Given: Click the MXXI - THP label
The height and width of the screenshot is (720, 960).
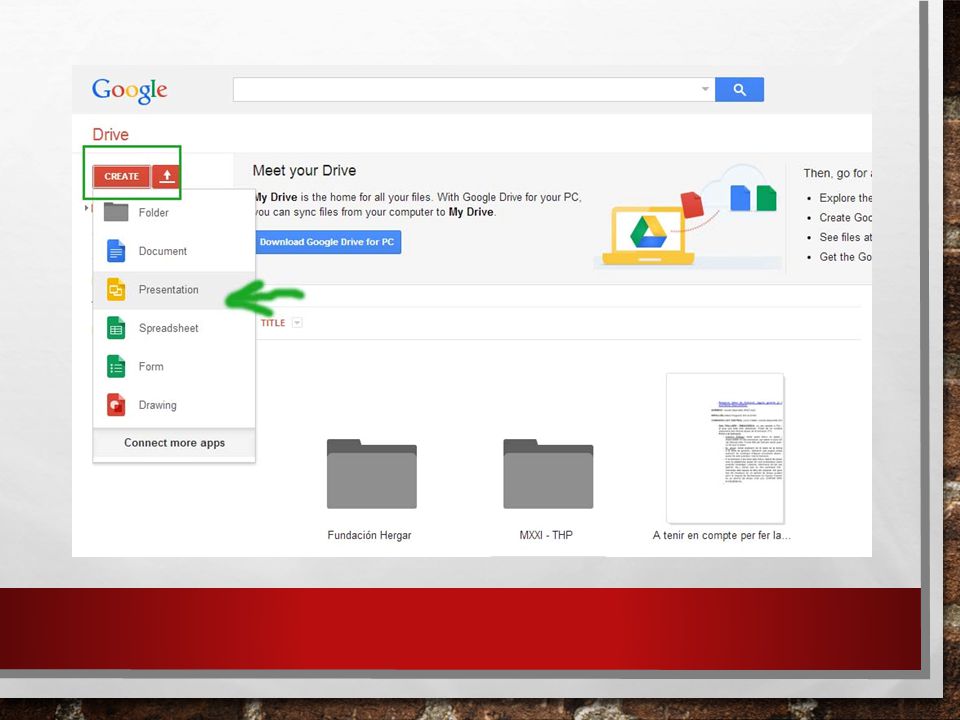Looking at the screenshot, I should tap(546, 535).
